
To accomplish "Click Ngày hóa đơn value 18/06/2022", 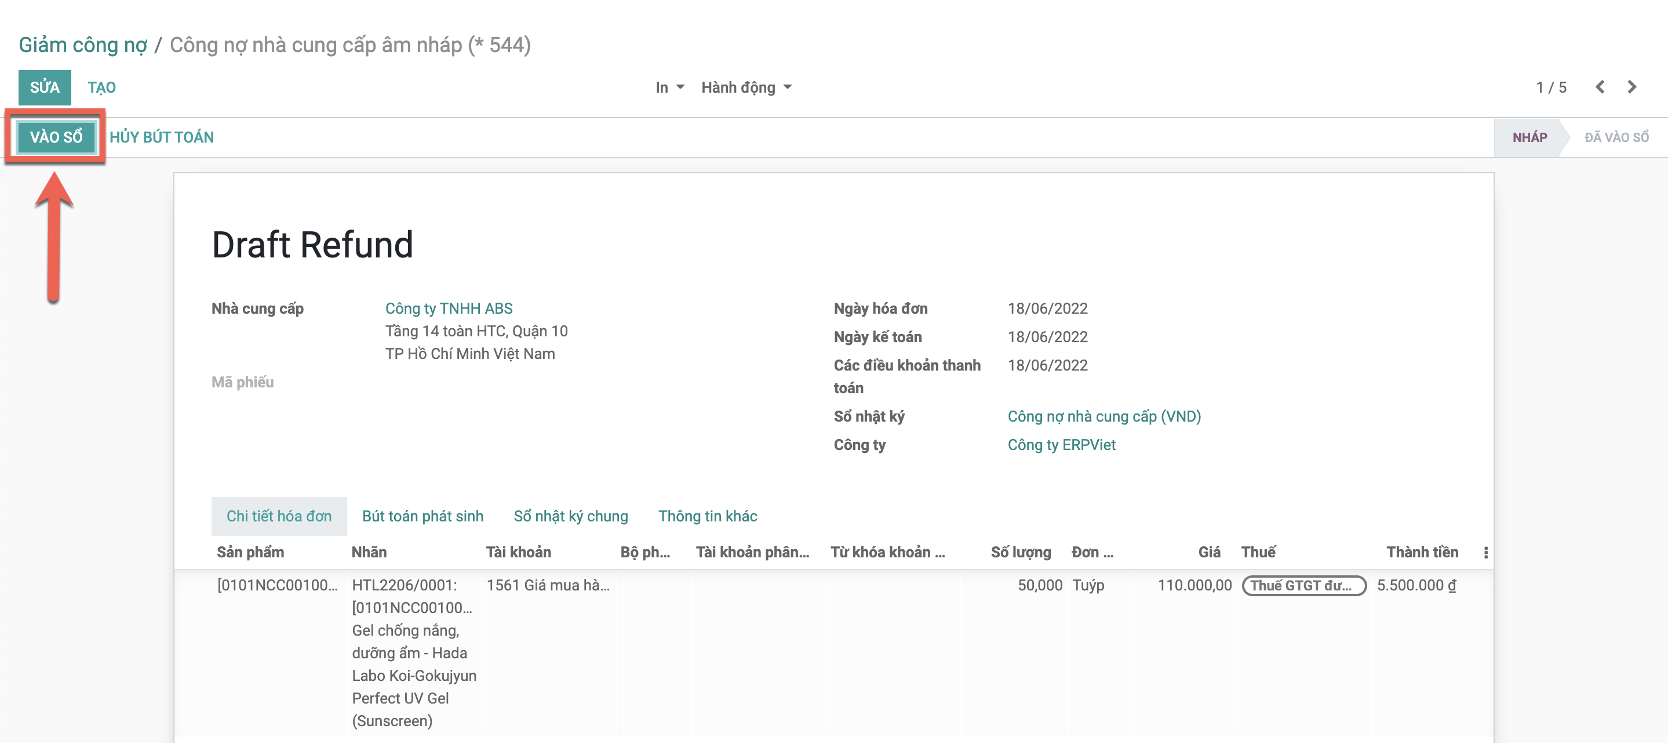I will [1047, 309].
